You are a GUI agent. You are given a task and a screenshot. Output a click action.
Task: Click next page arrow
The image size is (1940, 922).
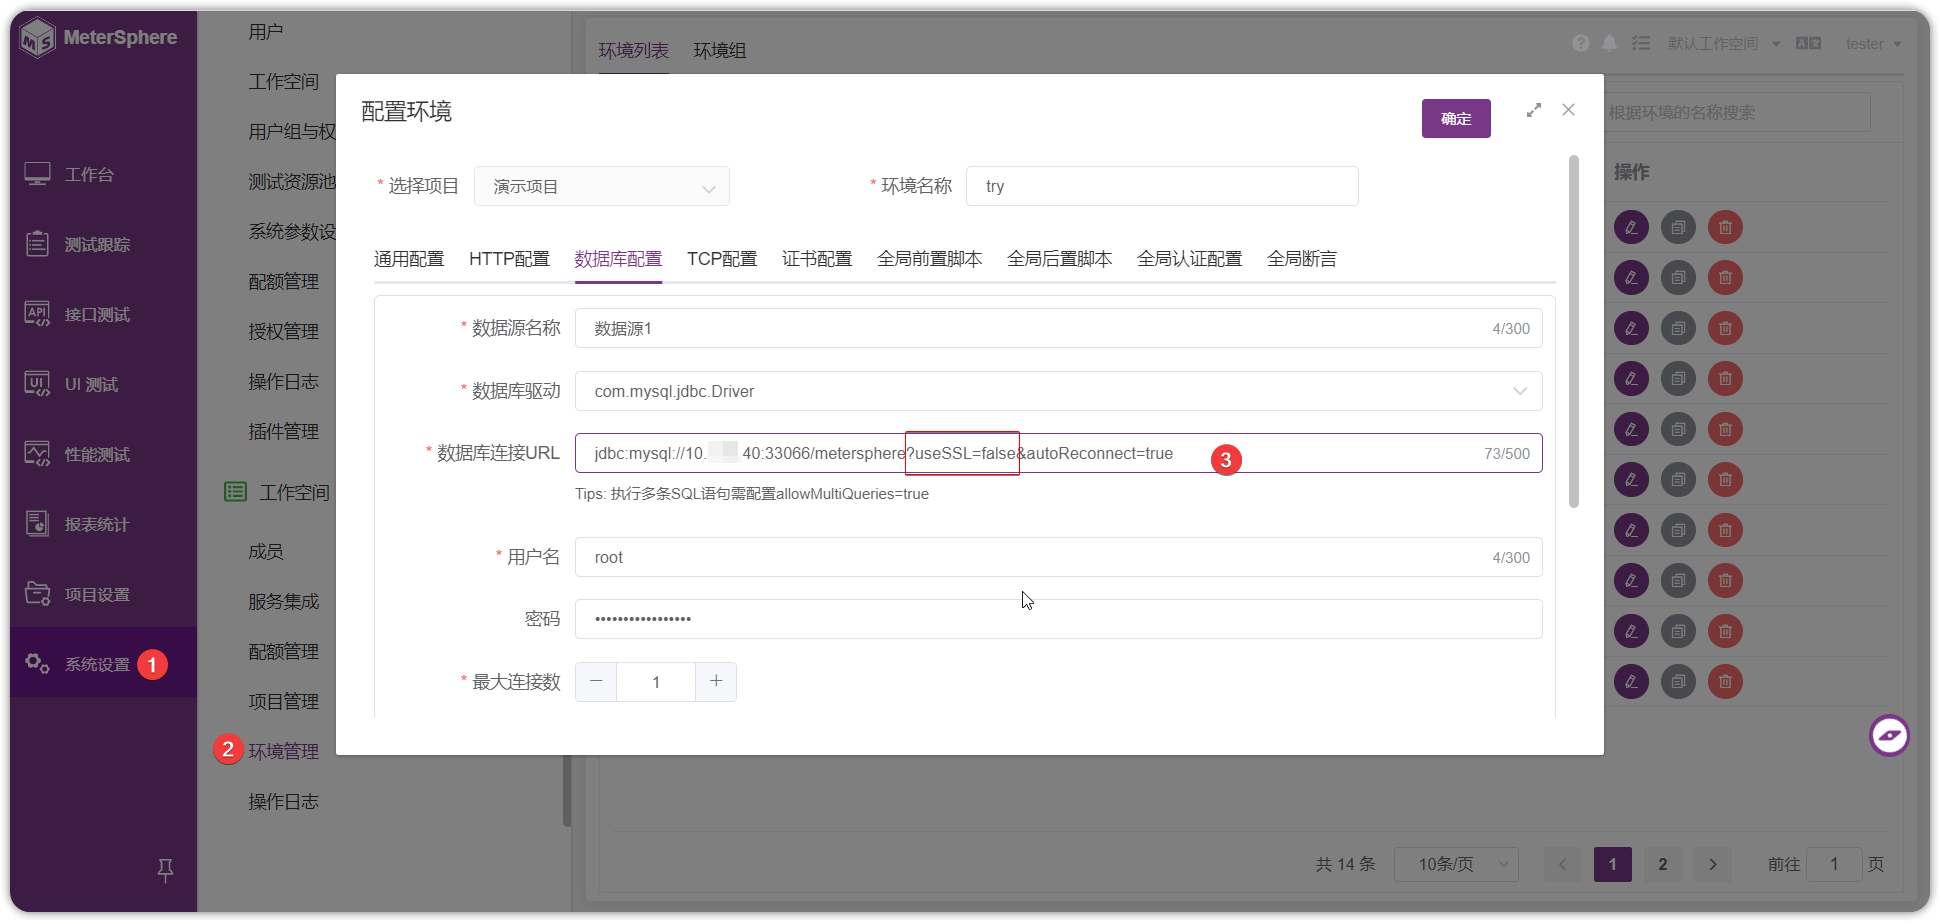(1712, 864)
